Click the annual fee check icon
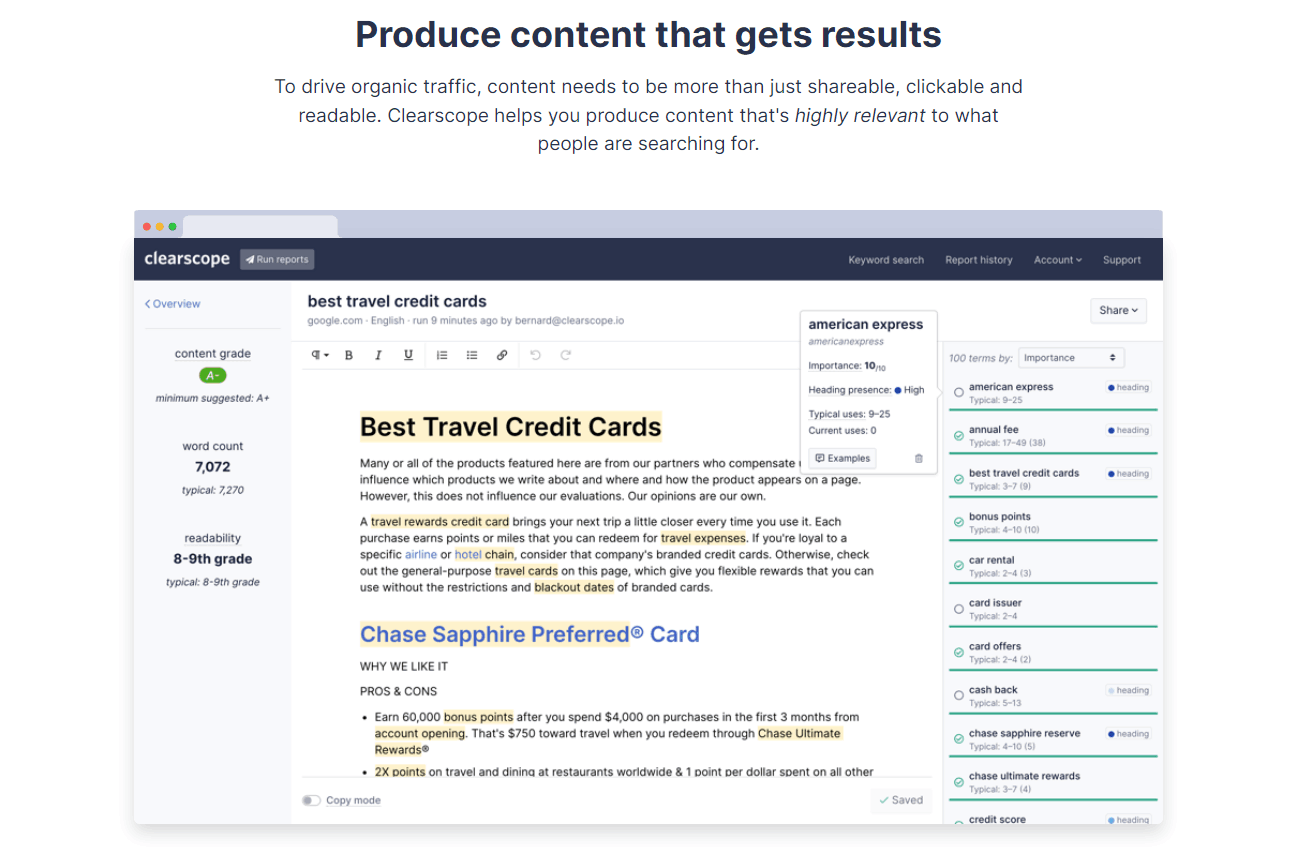The image size is (1296, 868). tap(959, 436)
